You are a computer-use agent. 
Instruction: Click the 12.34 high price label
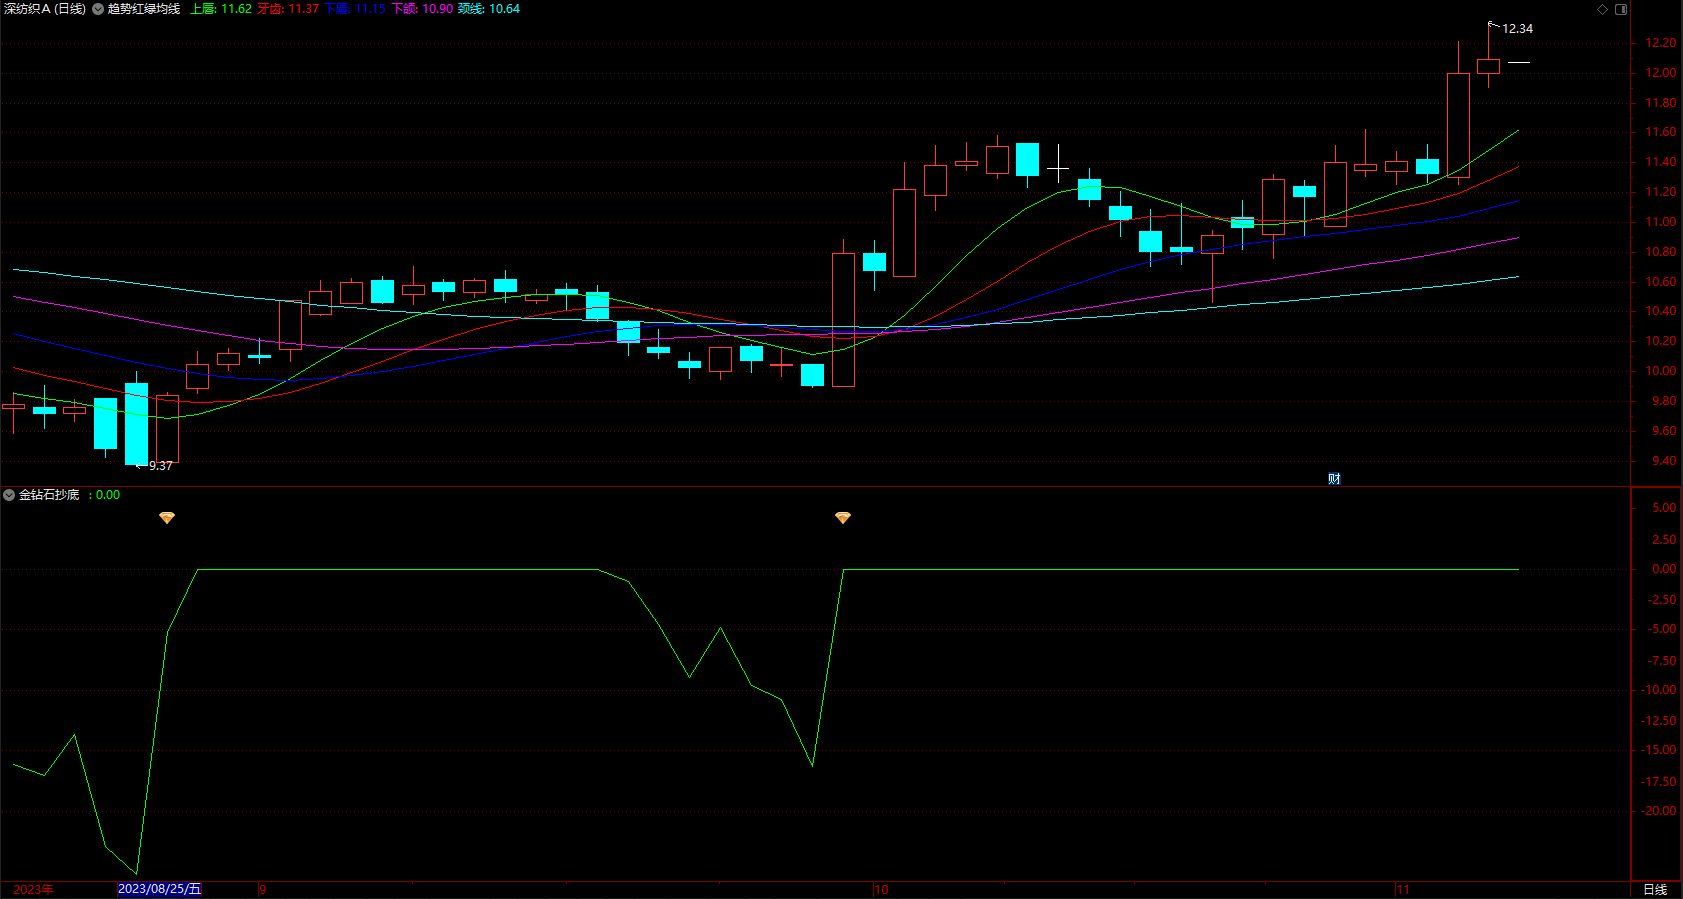[1517, 29]
